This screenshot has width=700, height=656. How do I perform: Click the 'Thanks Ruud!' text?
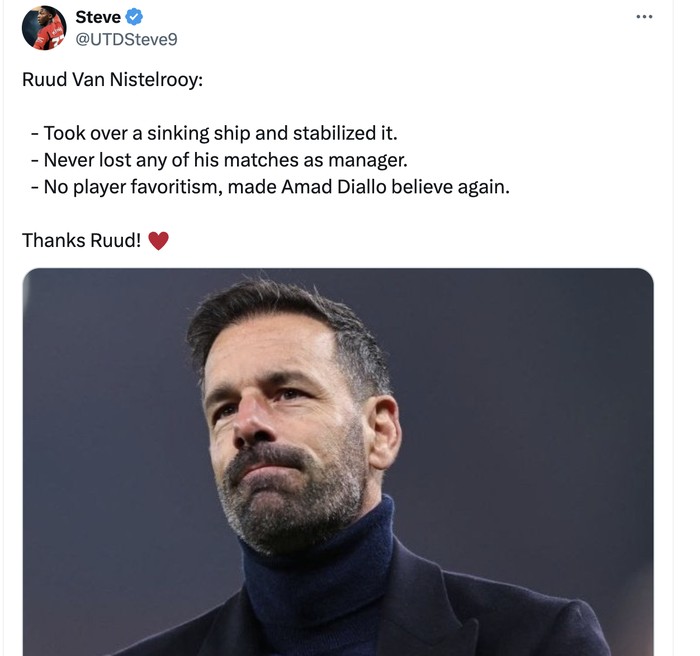(x=81, y=240)
